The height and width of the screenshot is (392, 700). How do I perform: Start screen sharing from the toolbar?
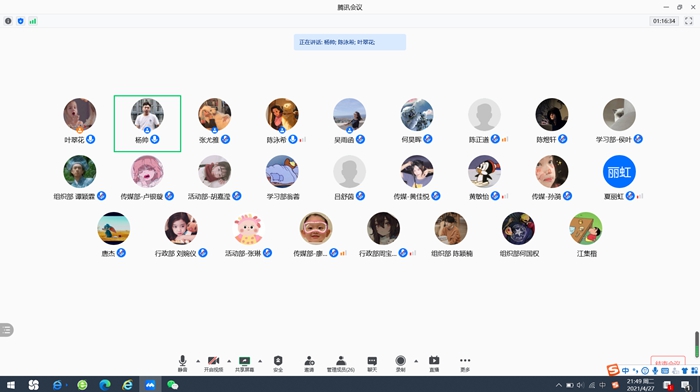[244, 363]
